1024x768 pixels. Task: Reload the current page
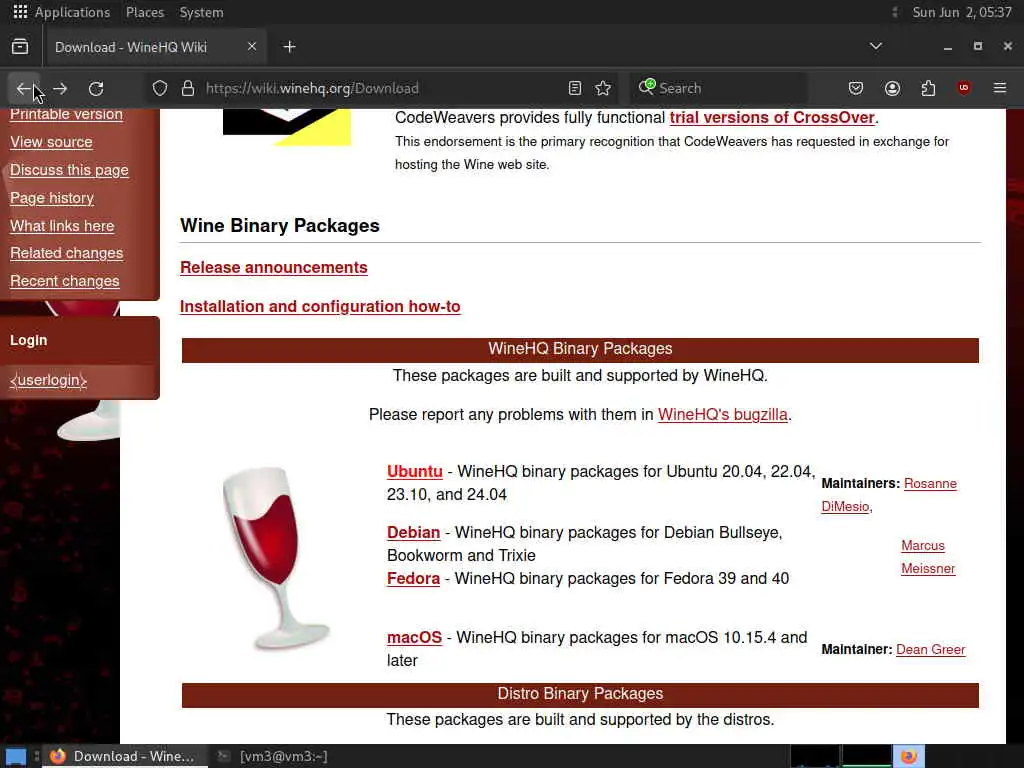96,88
